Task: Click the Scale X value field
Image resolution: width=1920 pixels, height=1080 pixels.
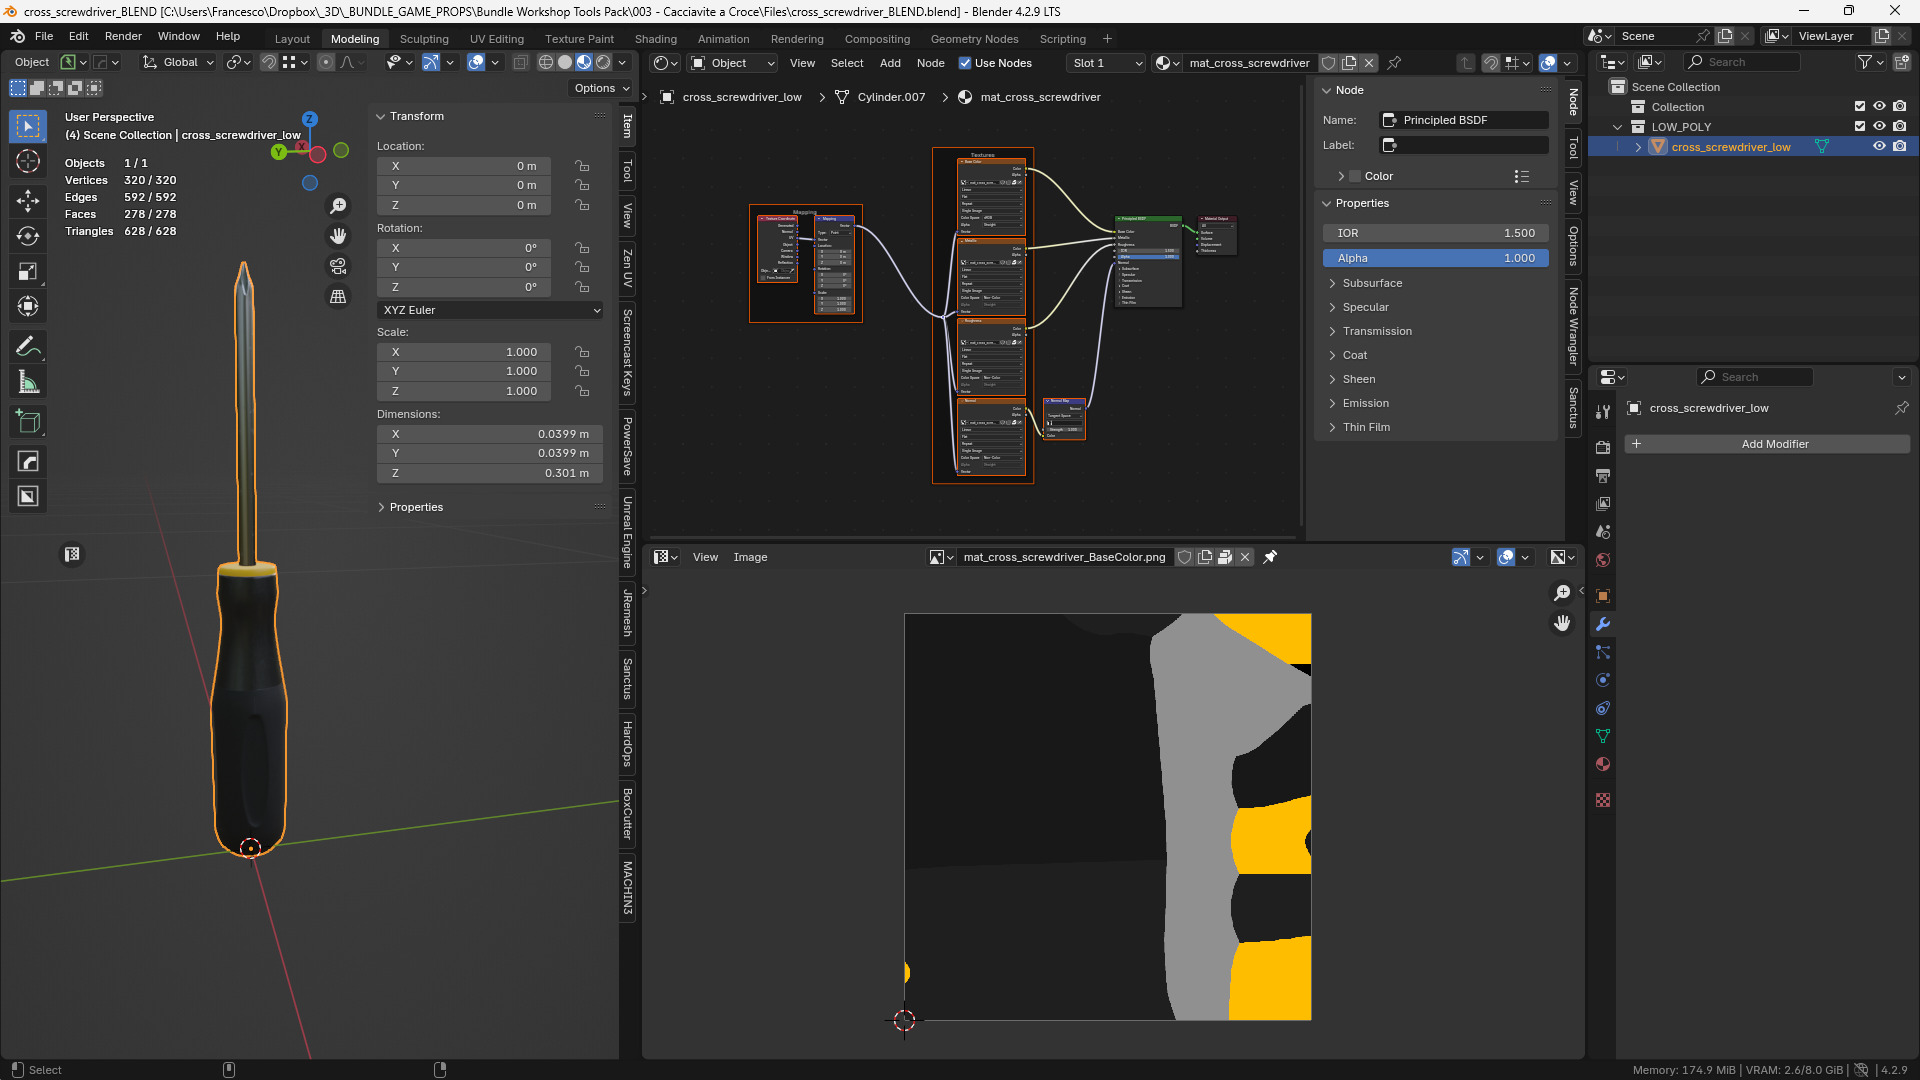Action: 463,352
